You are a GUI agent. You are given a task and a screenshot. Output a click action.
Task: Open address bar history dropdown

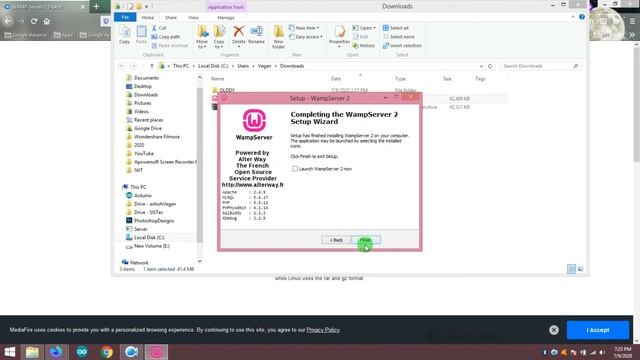[482, 66]
